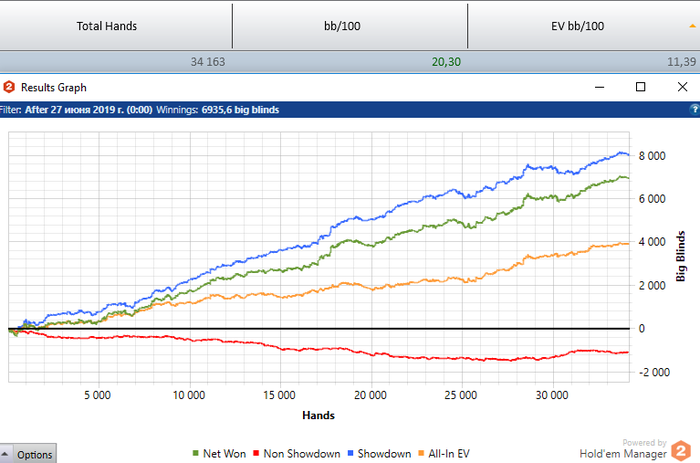Click the orange sort arrow in EV bb/100 header
Screen dimensions: 700x463
click(x=692, y=26)
